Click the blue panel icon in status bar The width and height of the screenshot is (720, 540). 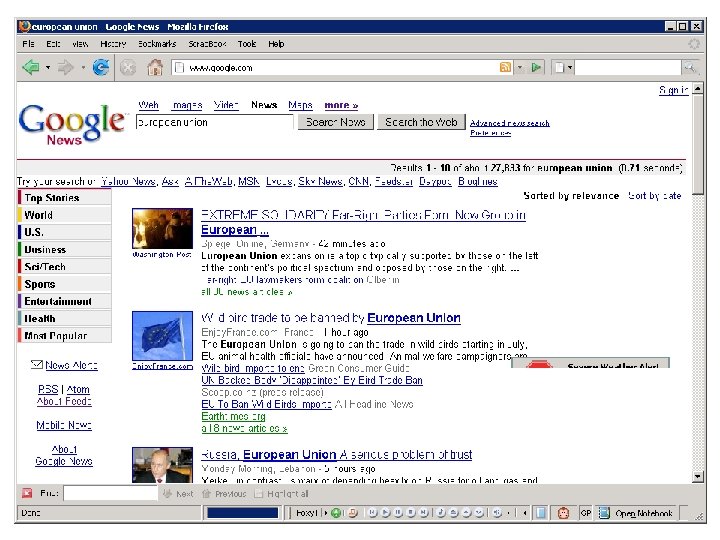[541, 513]
